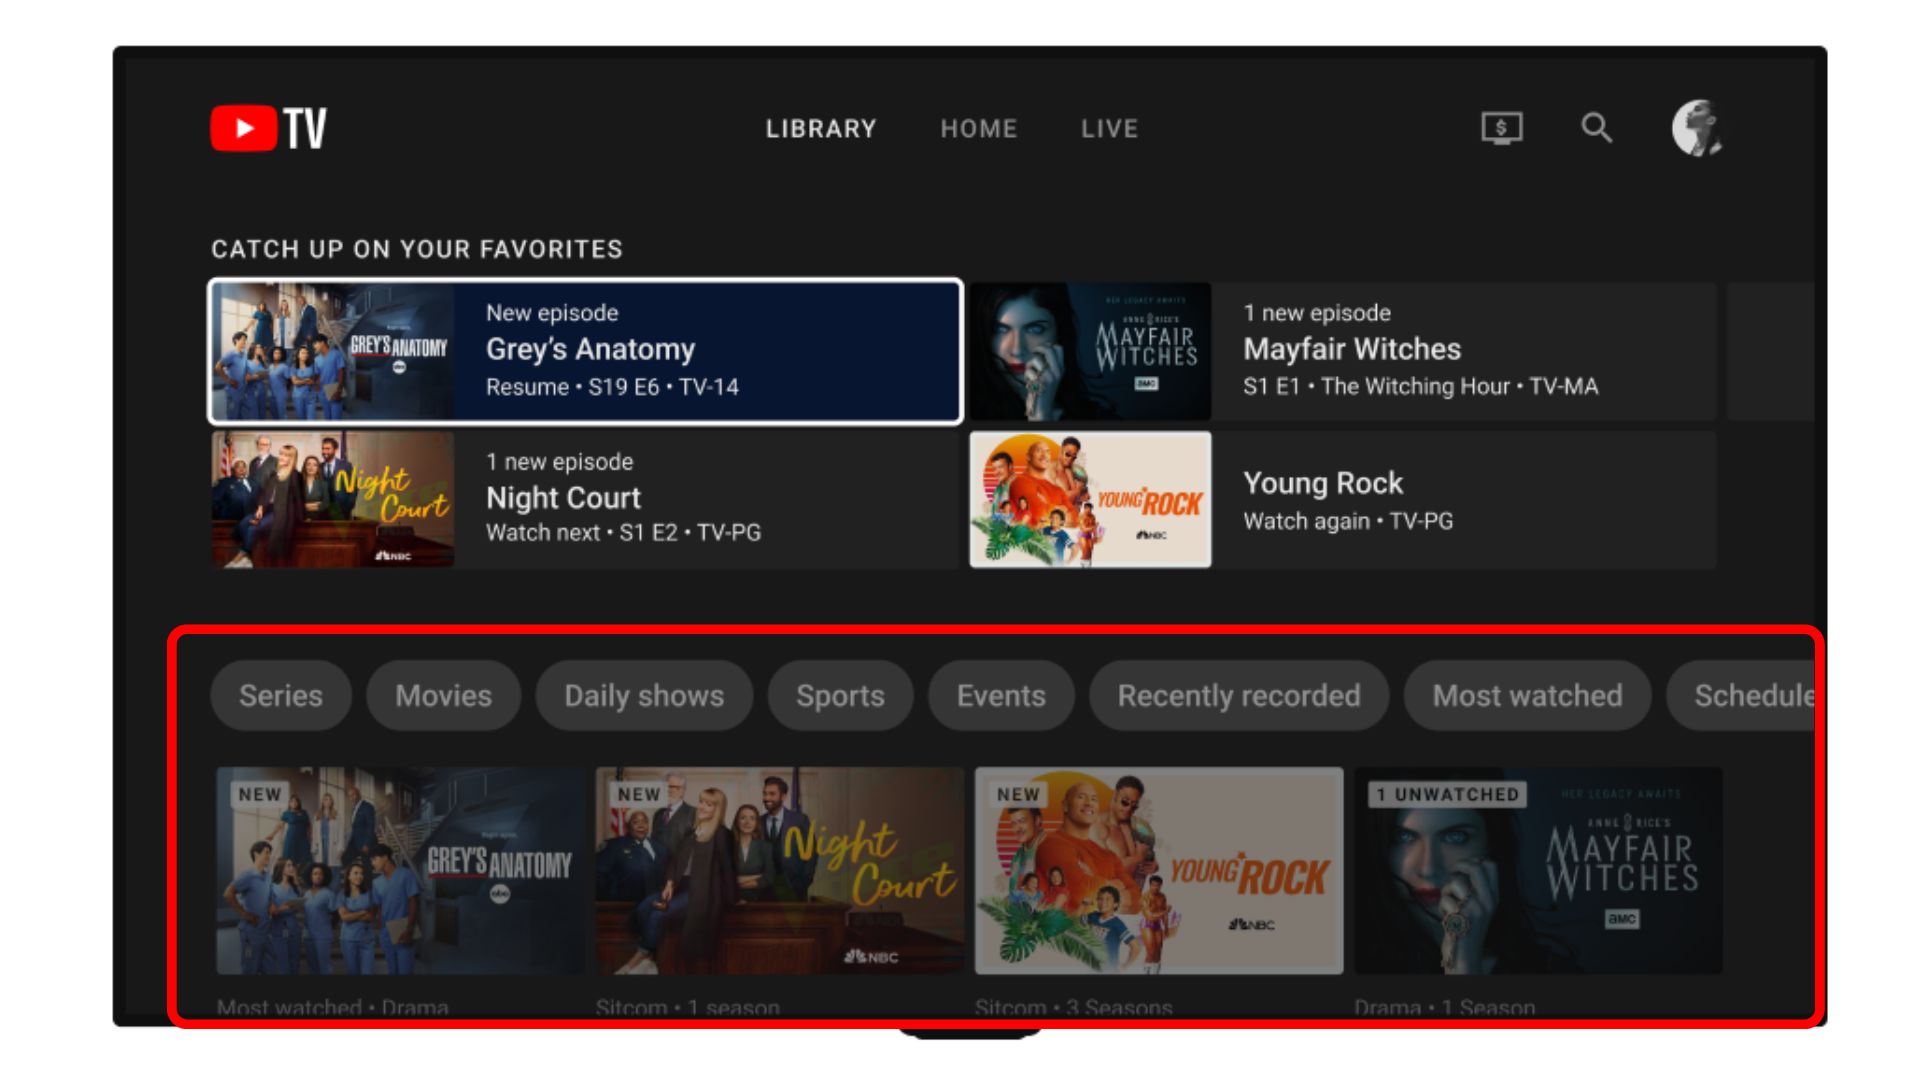Screen dimensions: 1920x1080
Task: Open Mayfair Witches S1 E1 card
Action: point(1342,351)
